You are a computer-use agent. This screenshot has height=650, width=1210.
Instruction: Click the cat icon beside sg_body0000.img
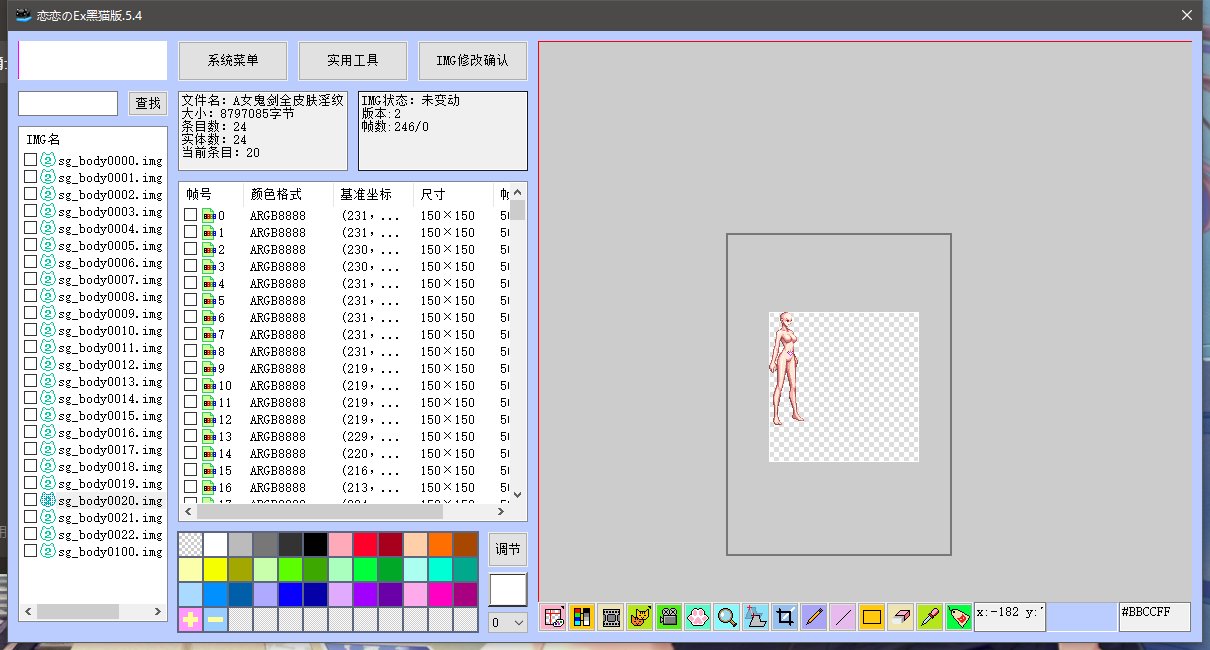click(x=47, y=160)
